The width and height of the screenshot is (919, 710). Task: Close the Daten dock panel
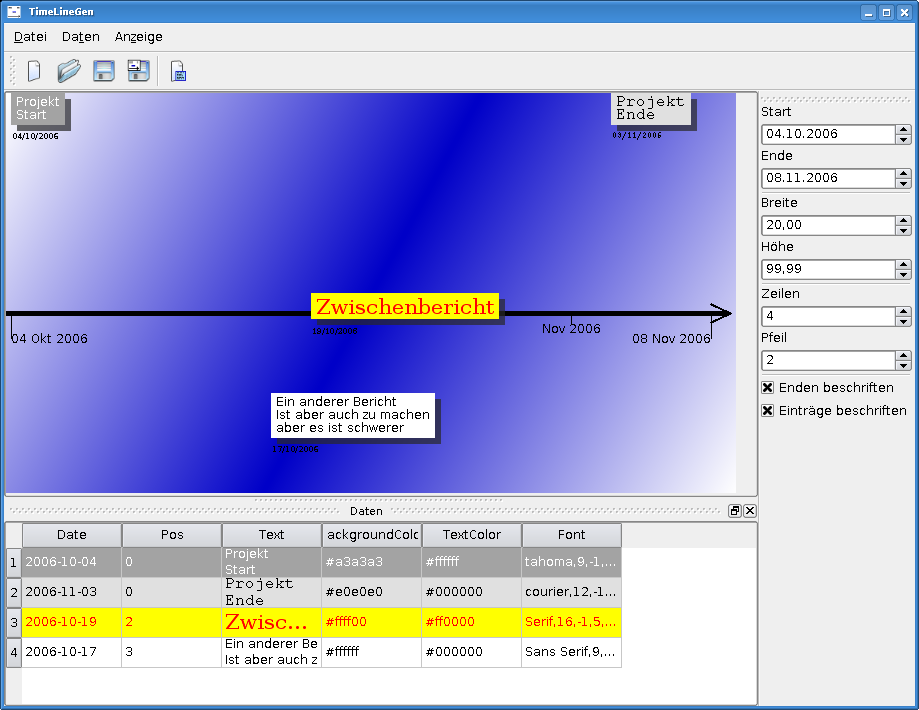point(750,511)
